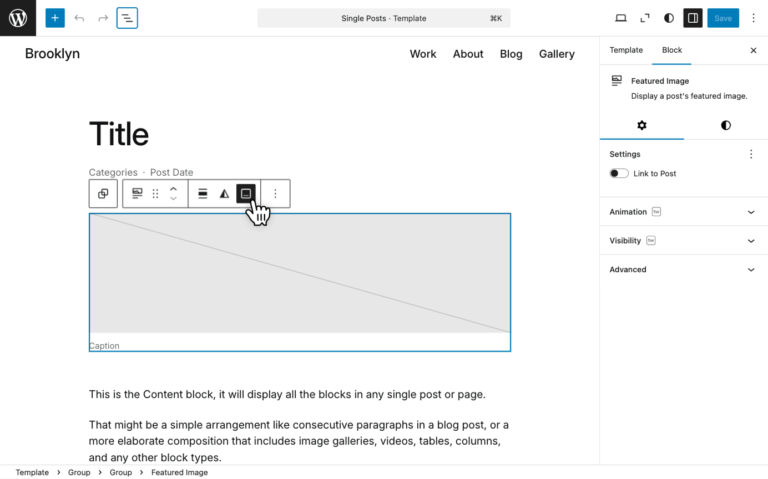The height and width of the screenshot is (479, 768).
Task: Click the Blog navigation link
Action: tap(511, 54)
